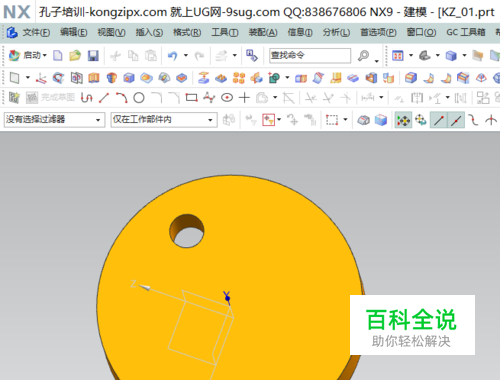Select the Rectangle sketch tool
500x380 pixels.
[x=192, y=98]
